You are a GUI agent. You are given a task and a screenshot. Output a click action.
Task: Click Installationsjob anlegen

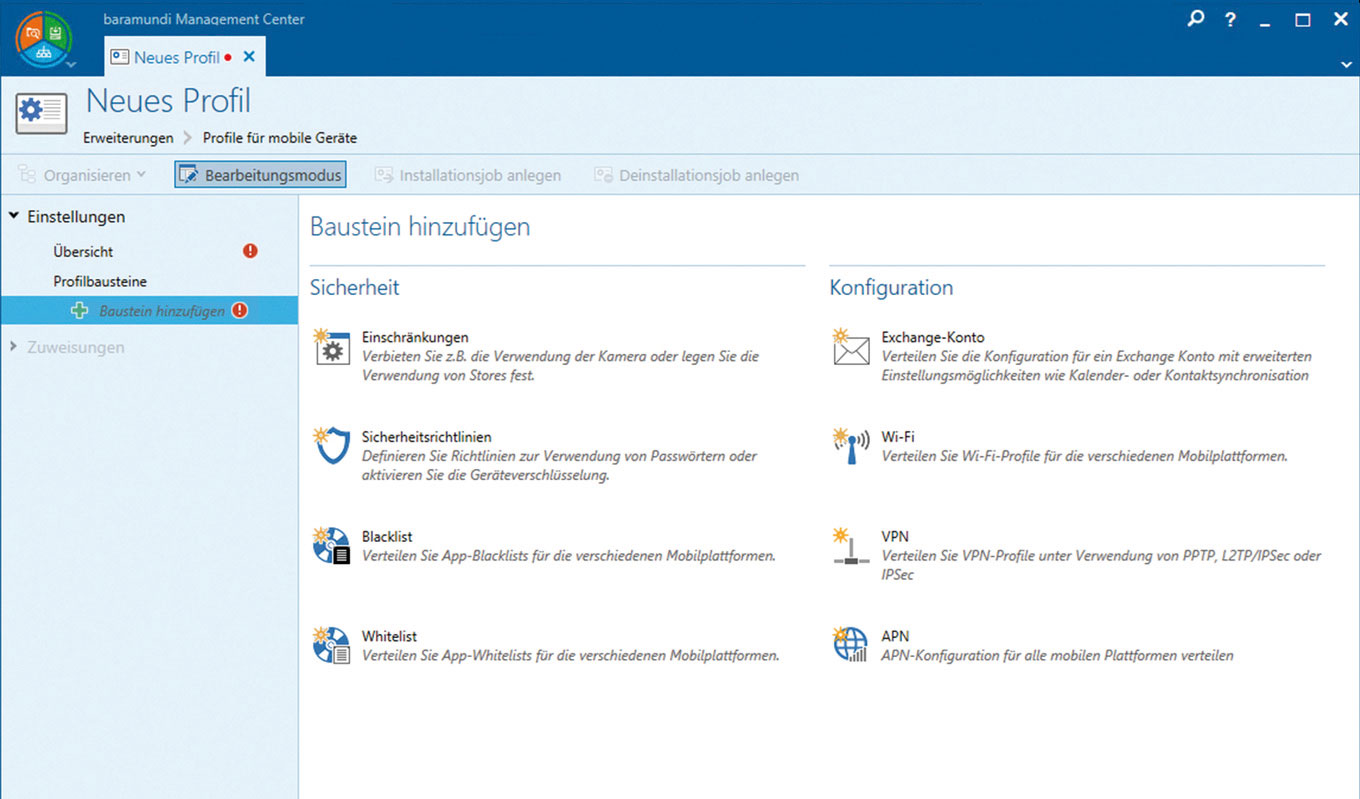click(468, 175)
